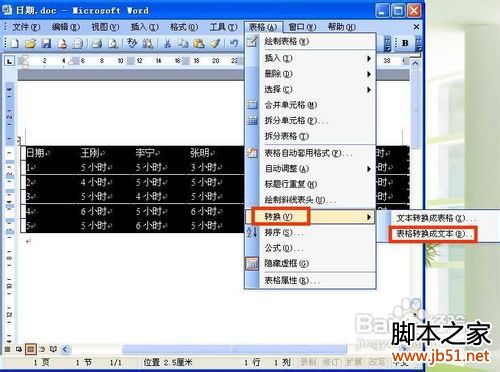Open the 帮助 (Help) menu
Screen dimensions: 500x372
point(342,27)
